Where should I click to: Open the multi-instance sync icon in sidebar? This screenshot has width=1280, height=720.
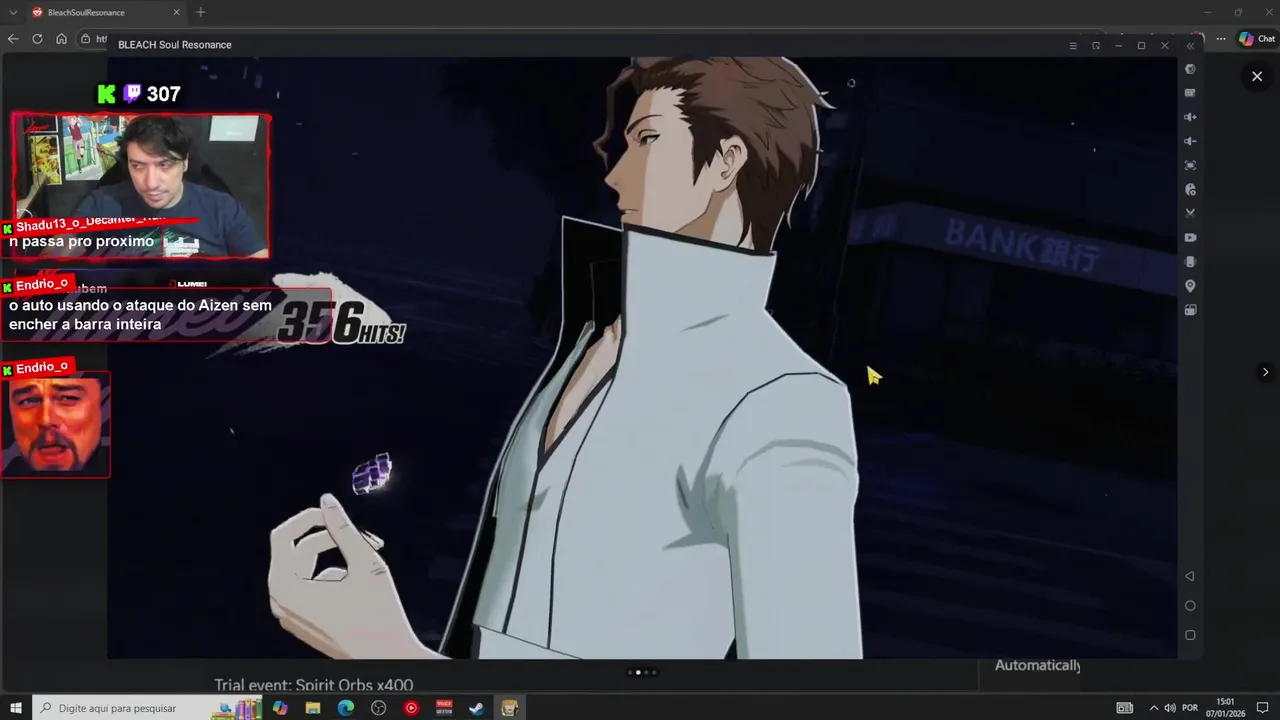click(x=1190, y=189)
